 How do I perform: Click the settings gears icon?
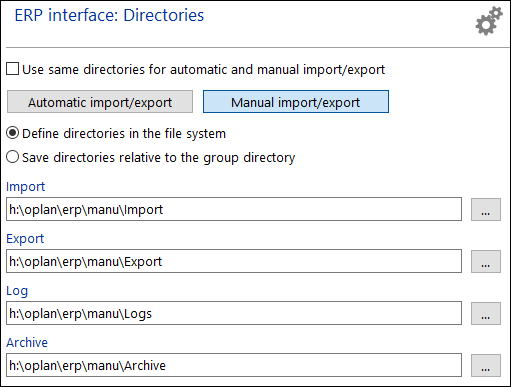[x=489, y=21]
